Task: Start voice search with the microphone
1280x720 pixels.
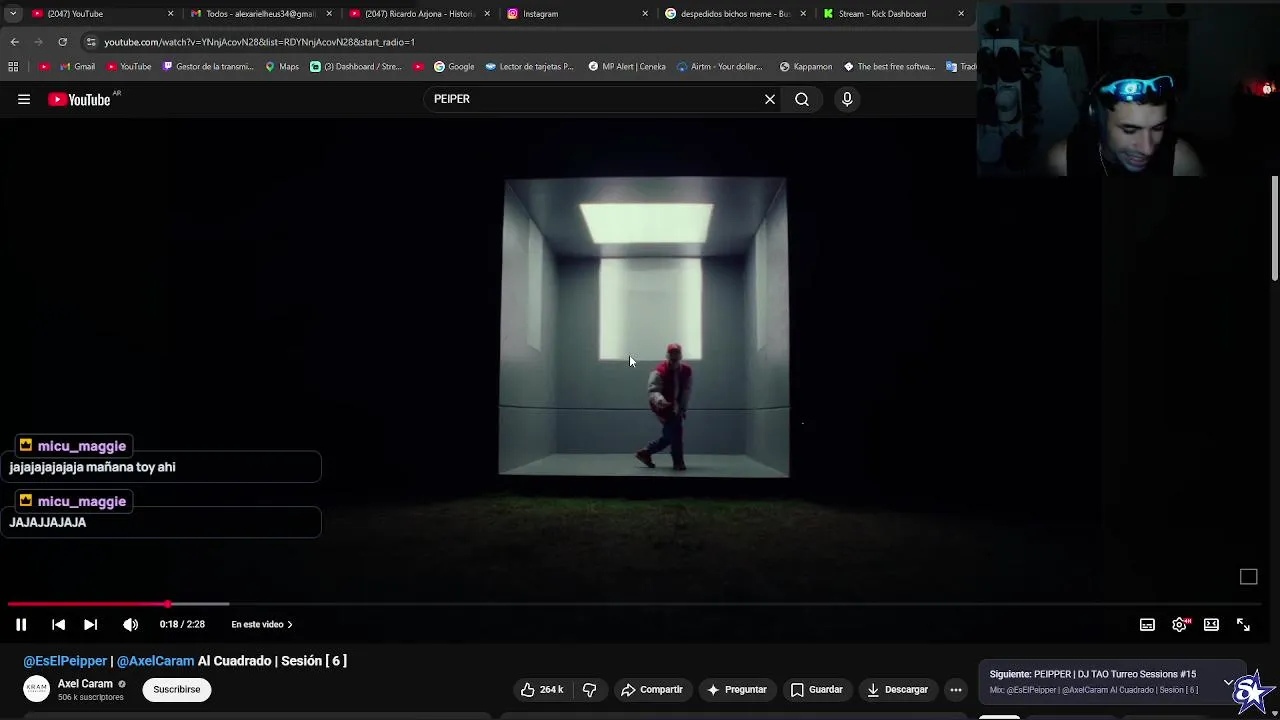Action: click(x=847, y=99)
